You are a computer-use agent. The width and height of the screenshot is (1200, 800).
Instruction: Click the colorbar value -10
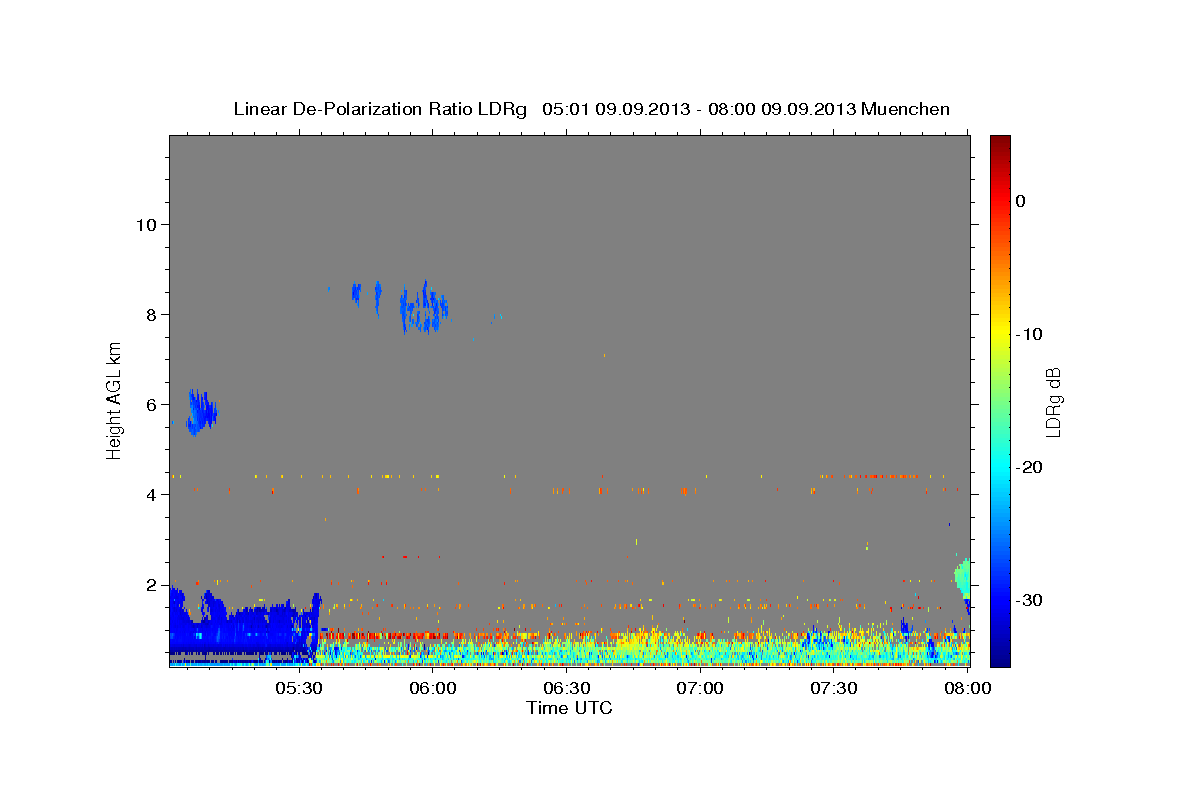pos(1030,335)
